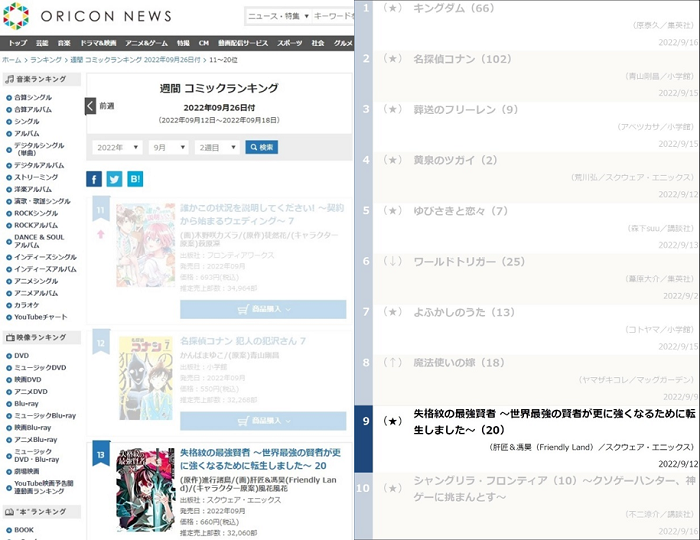Viewport: 700px width, 540px height.
Task: Open 合算シングル ranking in sidebar
Action: tap(33, 97)
